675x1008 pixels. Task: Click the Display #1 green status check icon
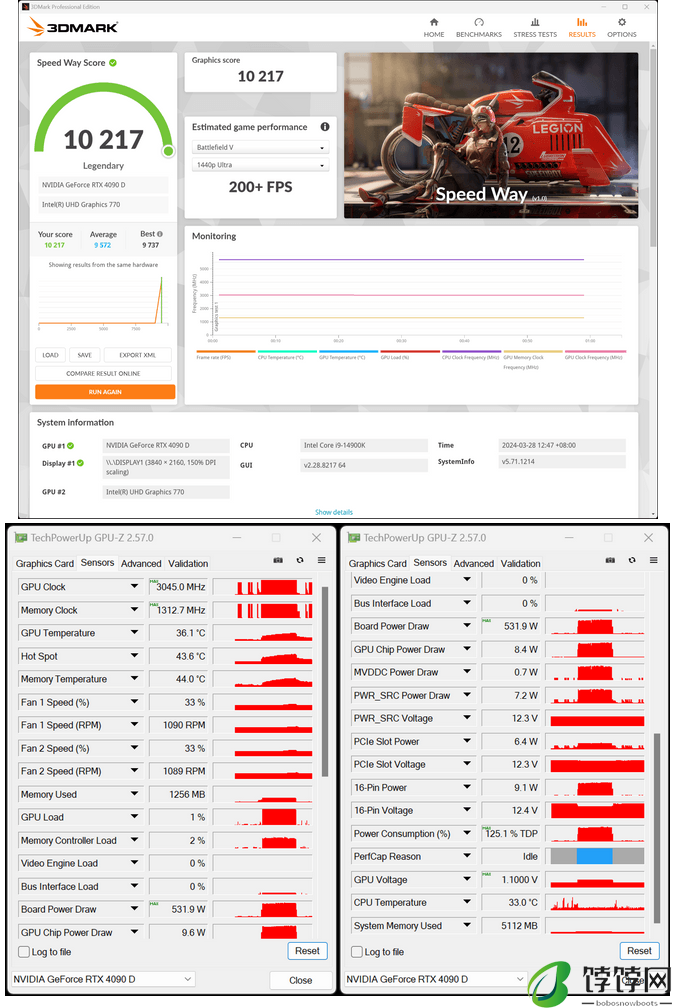pos(80,463)
